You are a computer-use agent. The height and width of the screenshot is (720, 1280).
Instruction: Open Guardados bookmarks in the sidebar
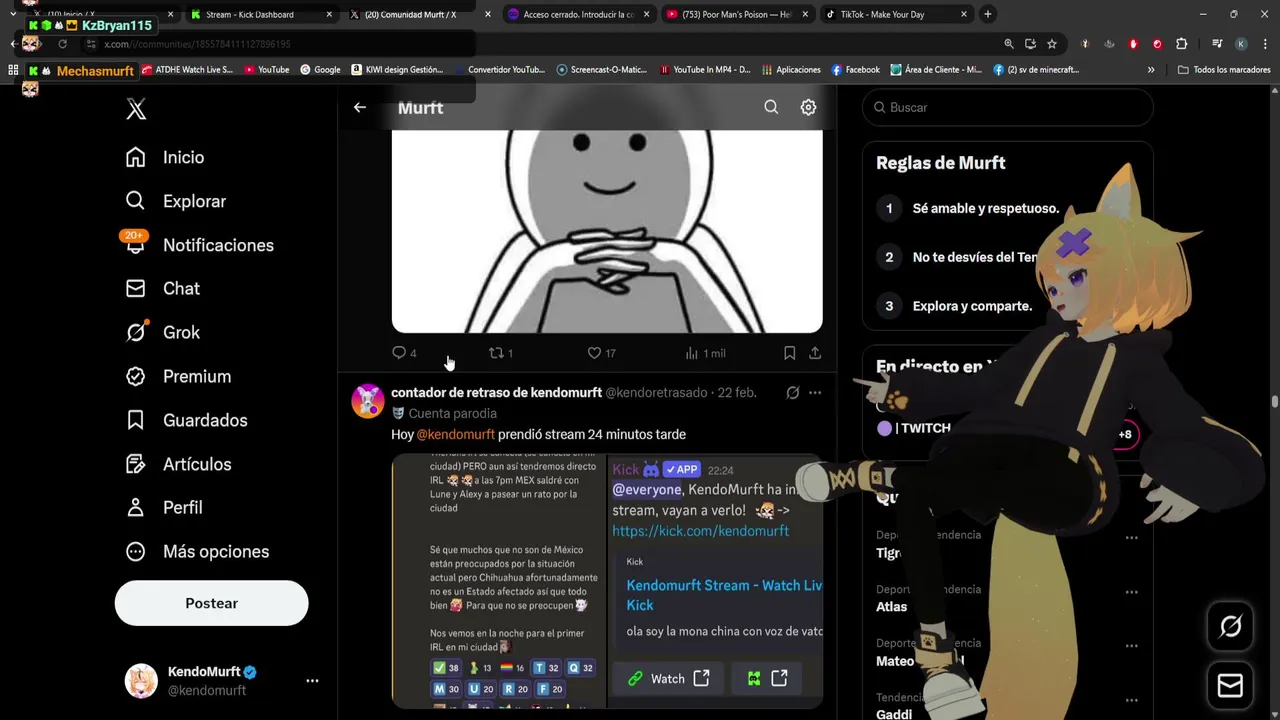pyautogui.click(x=187, y=420)
